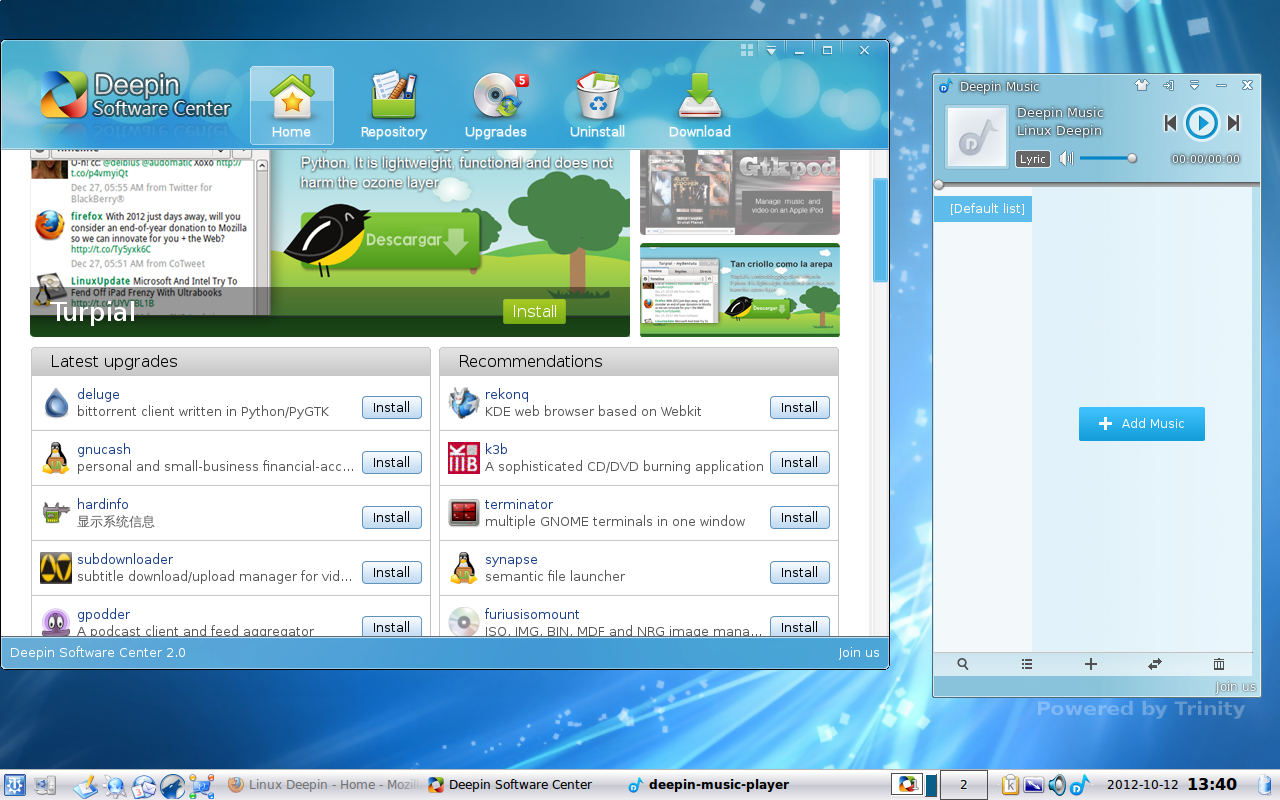Install the deluge bittorrent client
The height and width of the screenshot is (800, 1280).
[x=391, y=407]
